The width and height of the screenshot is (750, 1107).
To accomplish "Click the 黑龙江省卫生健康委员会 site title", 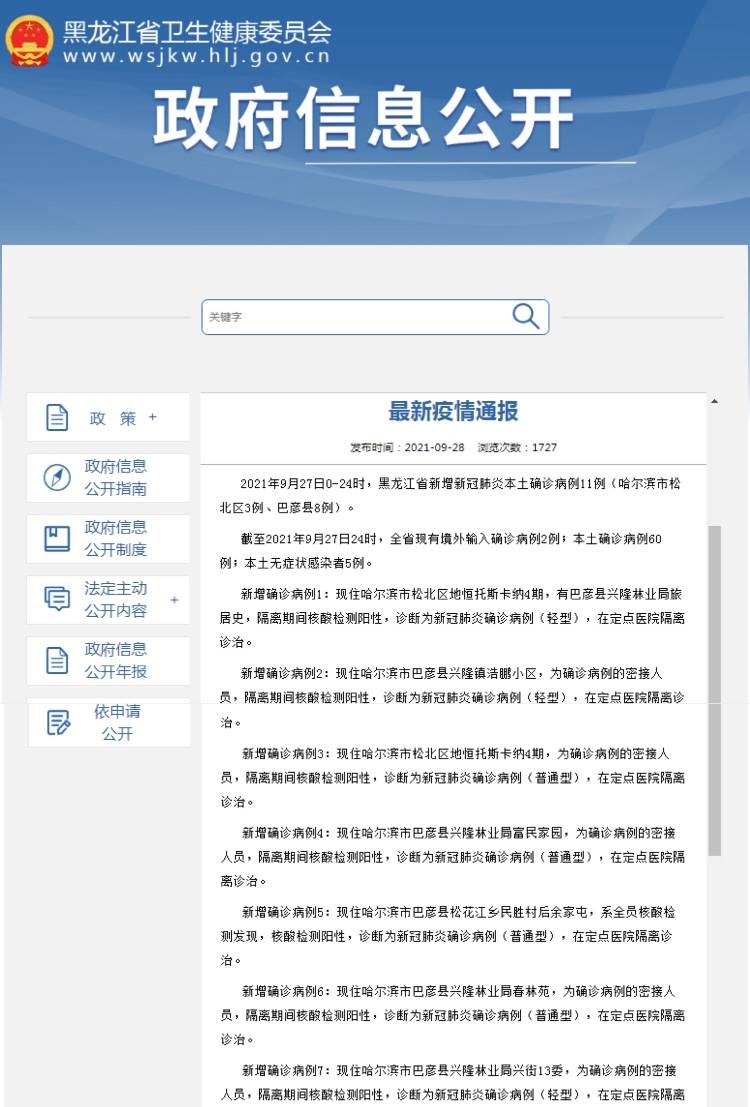I will click(197, 32).
